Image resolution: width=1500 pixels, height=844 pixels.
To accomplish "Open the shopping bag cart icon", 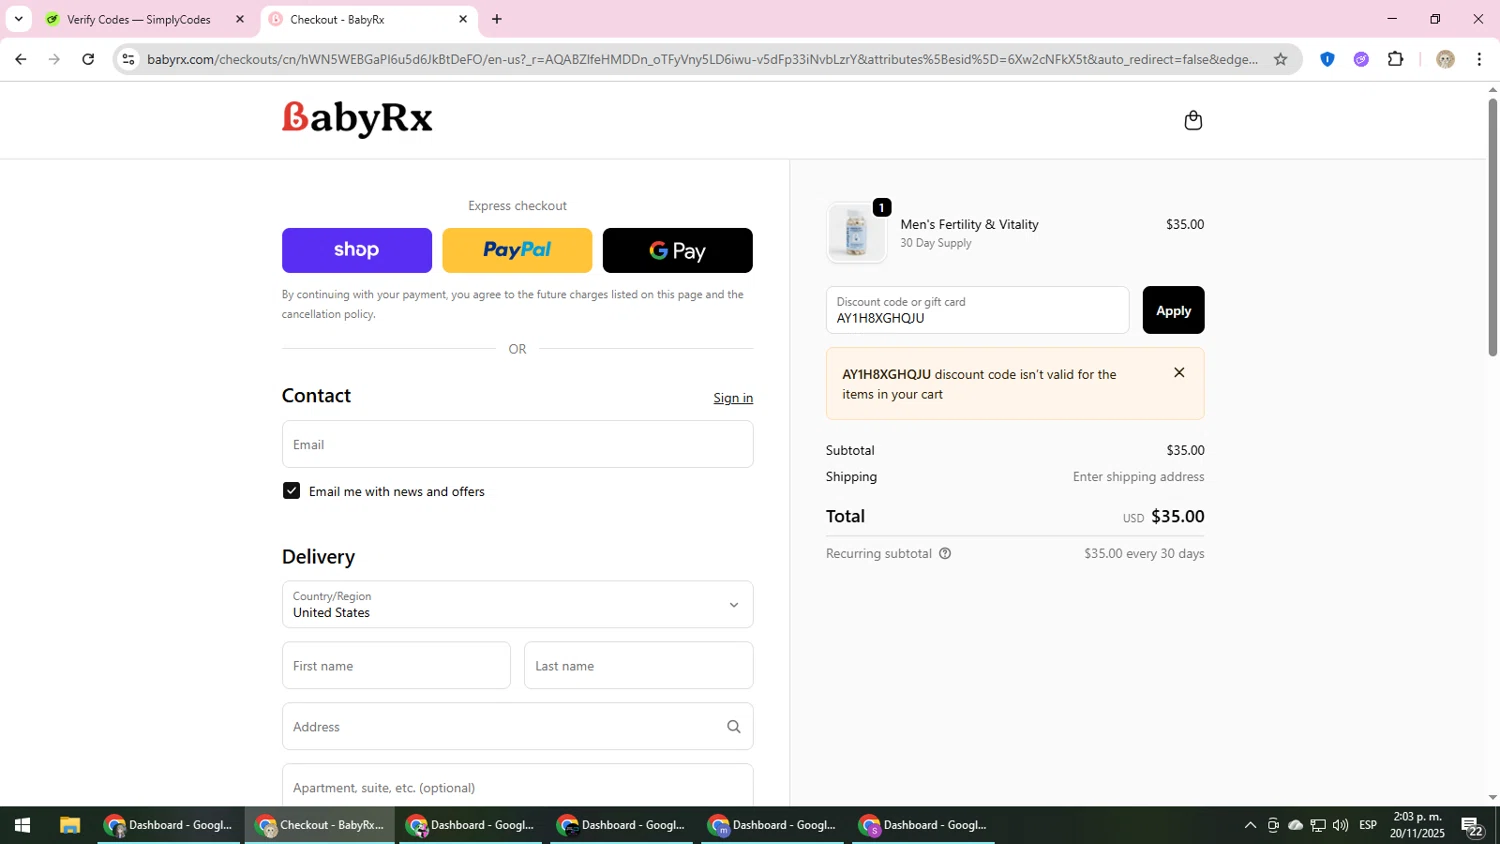I will coord(1193,120).
